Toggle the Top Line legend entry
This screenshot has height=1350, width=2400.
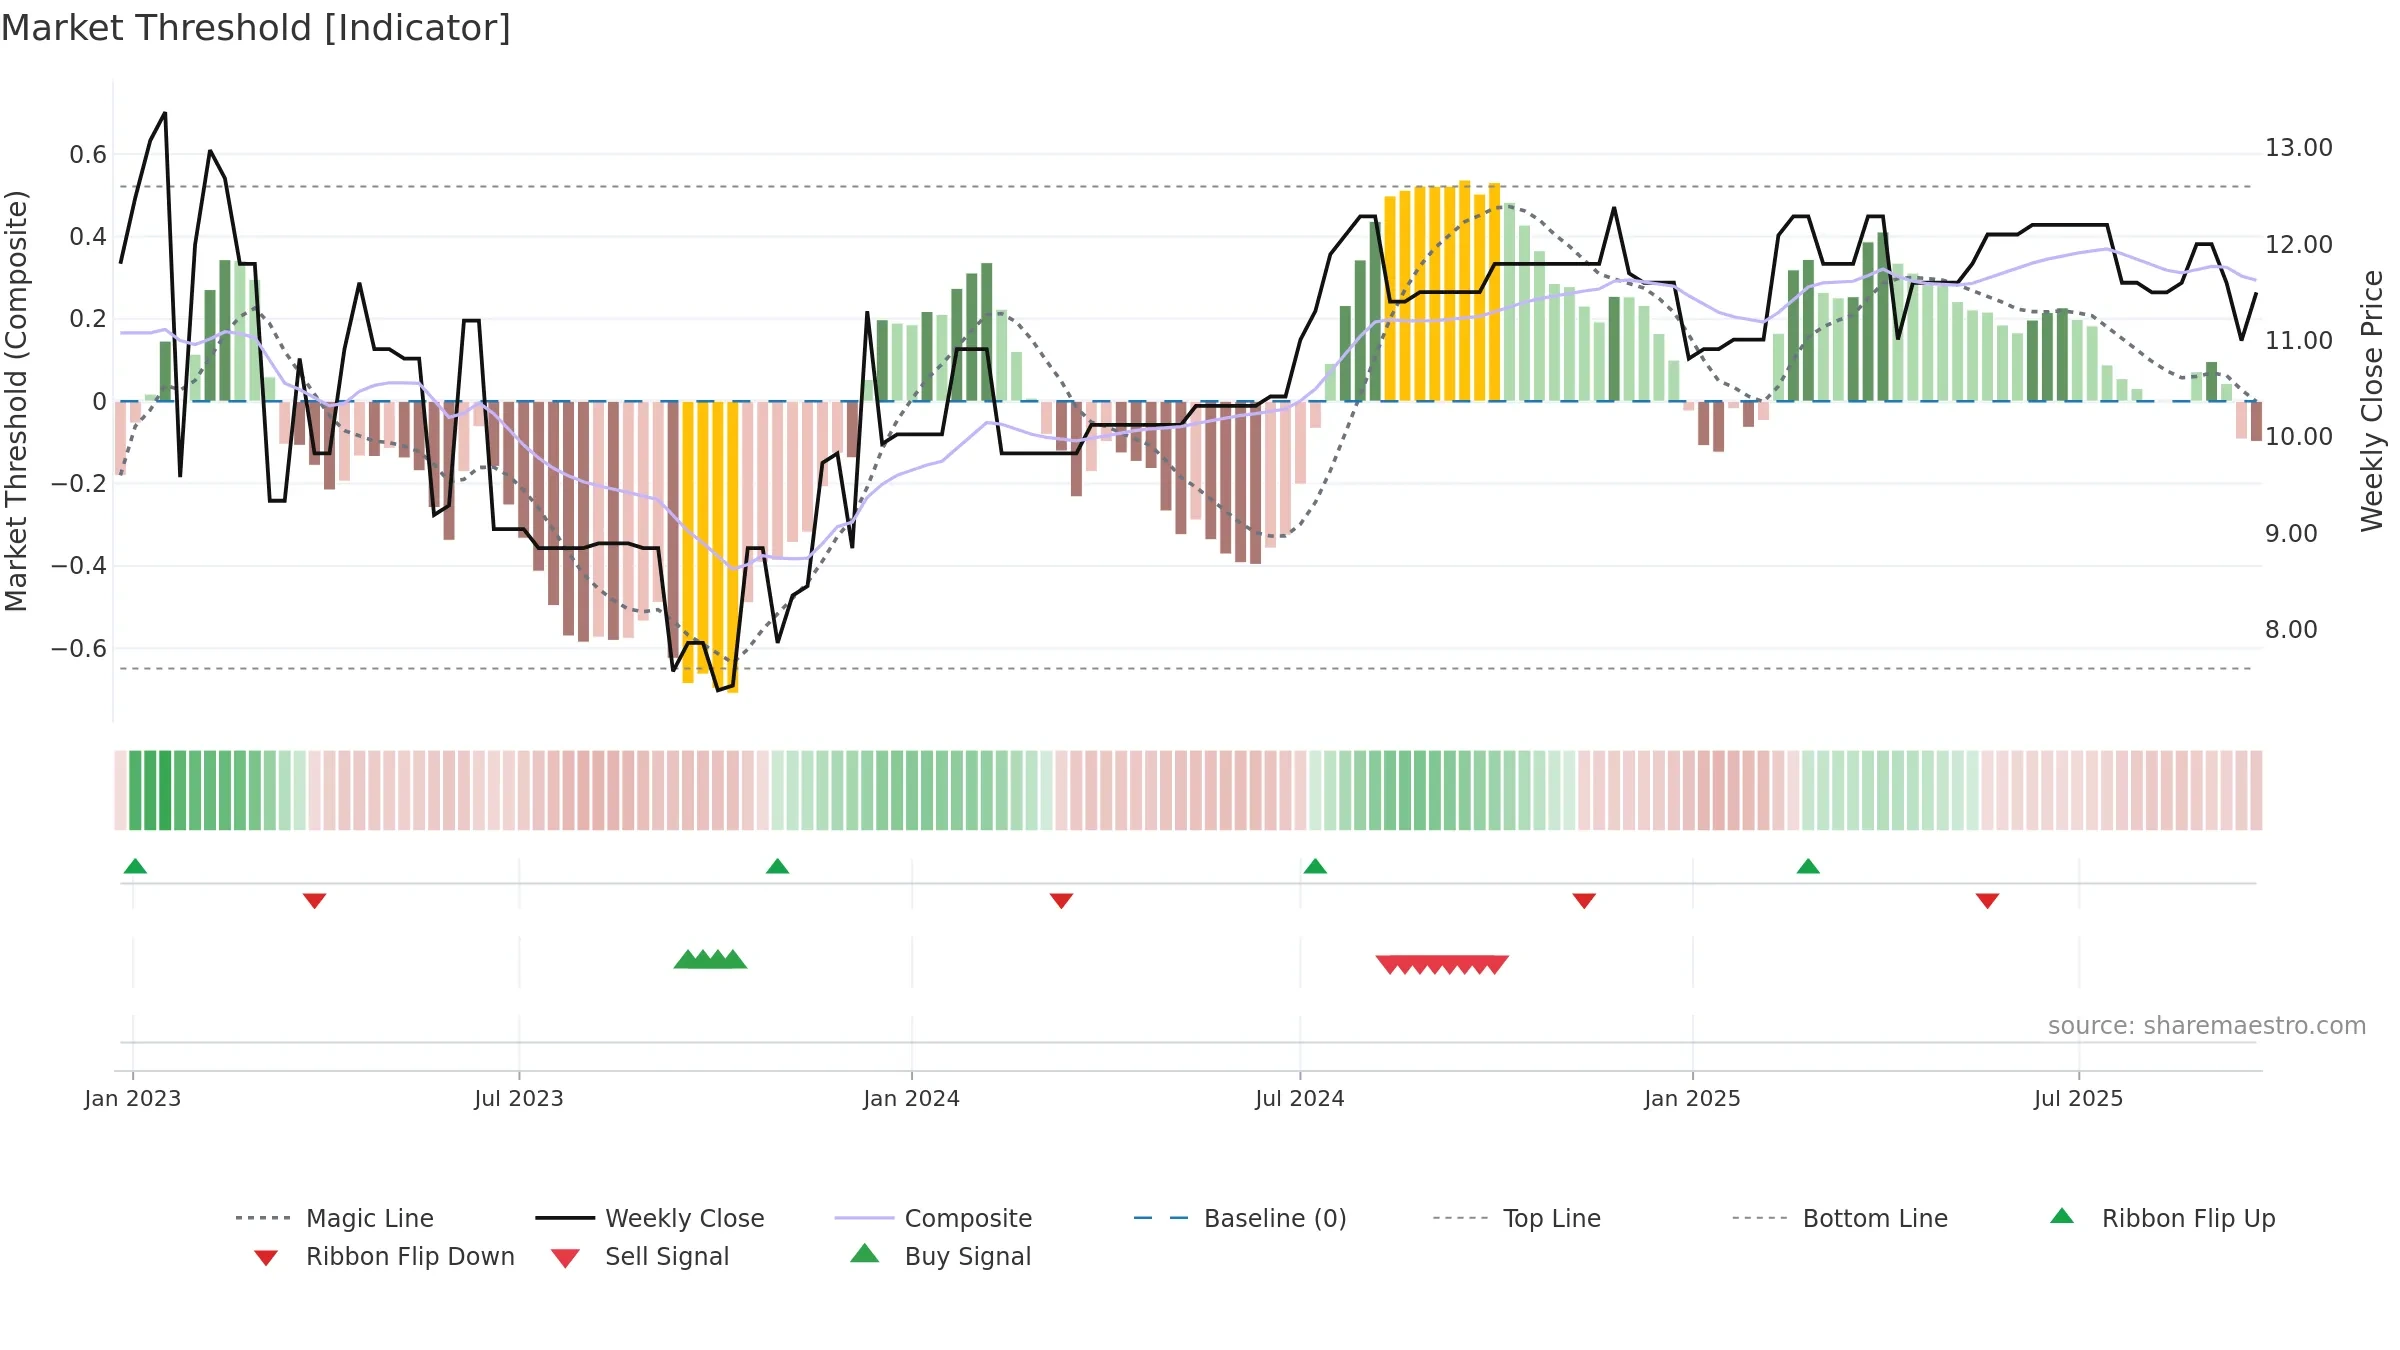click(x=1516, y=1218)
